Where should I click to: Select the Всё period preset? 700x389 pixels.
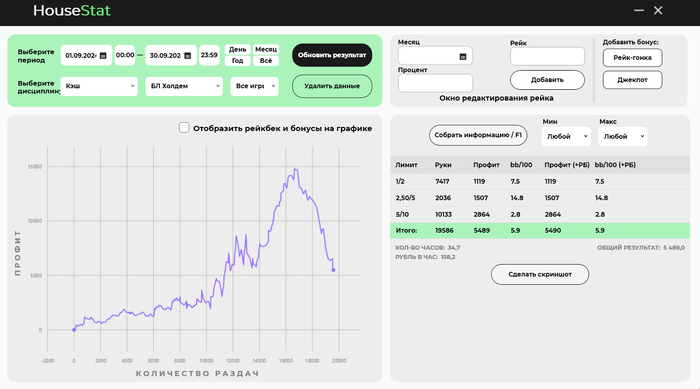pos(266,61)
